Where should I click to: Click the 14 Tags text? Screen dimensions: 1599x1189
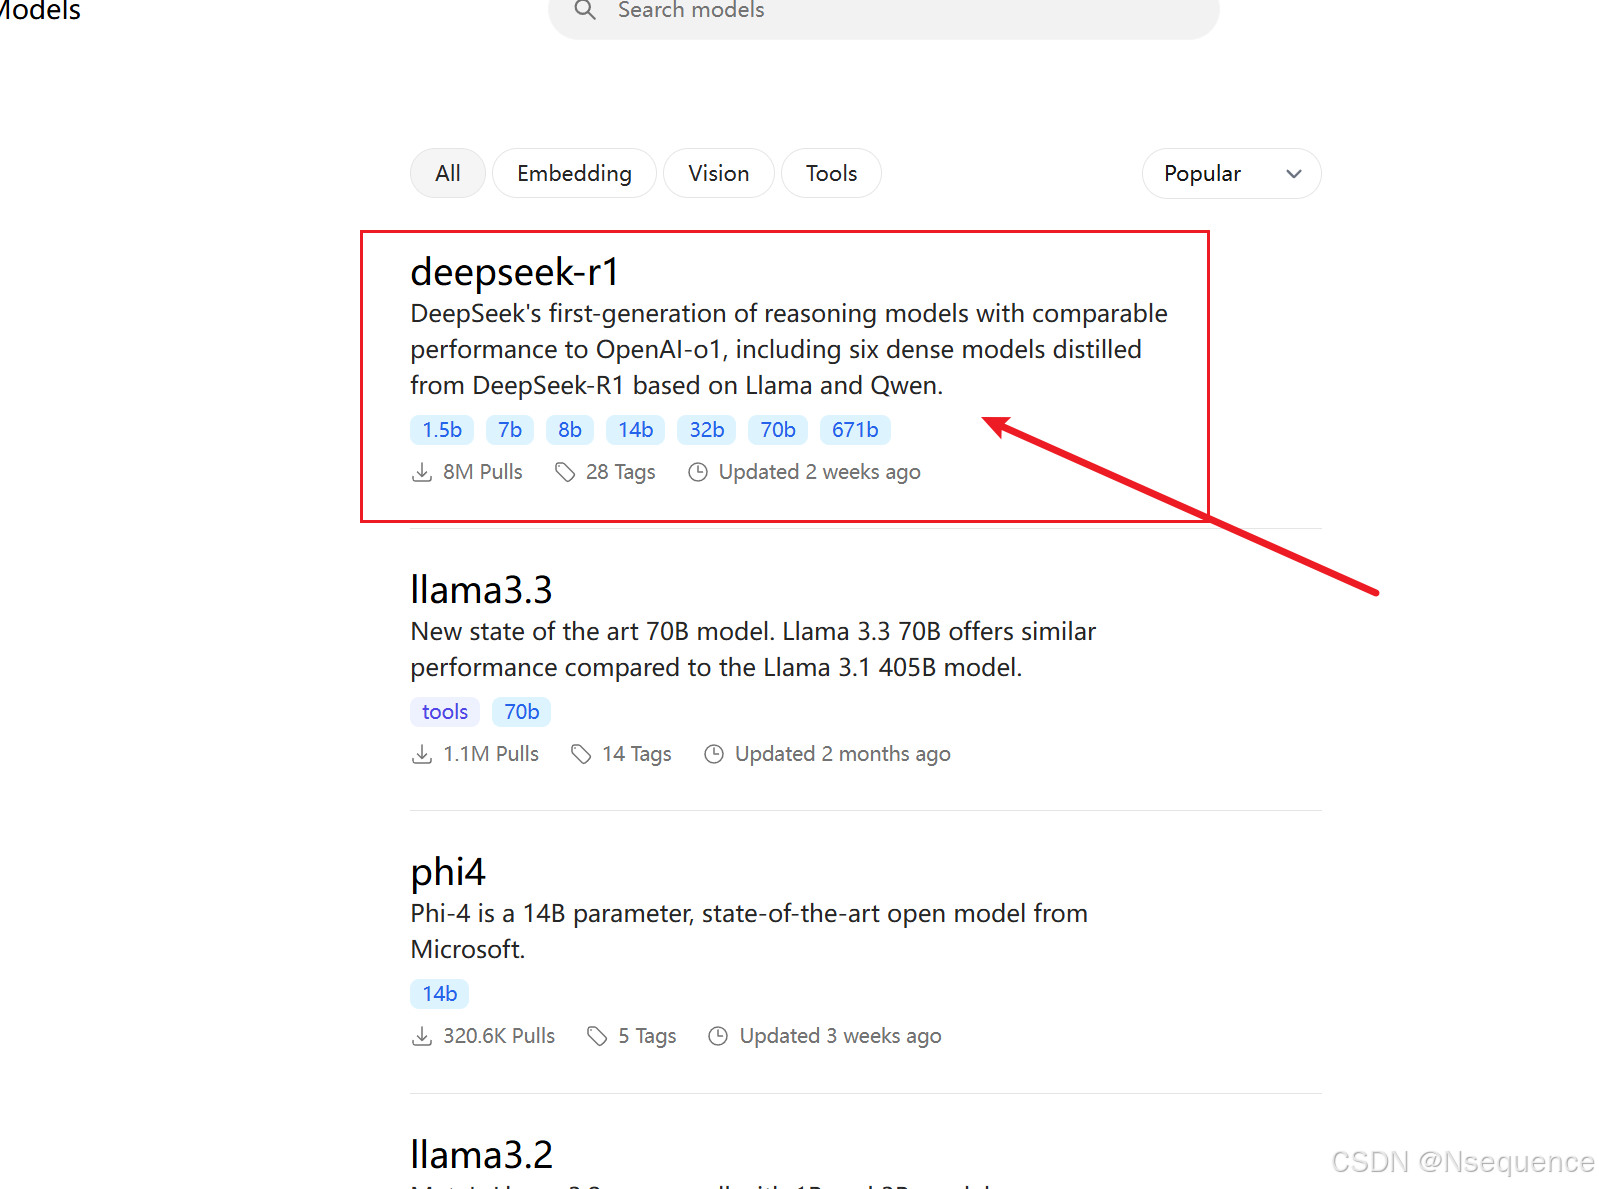pyautogui.click(x=637, y=754)
